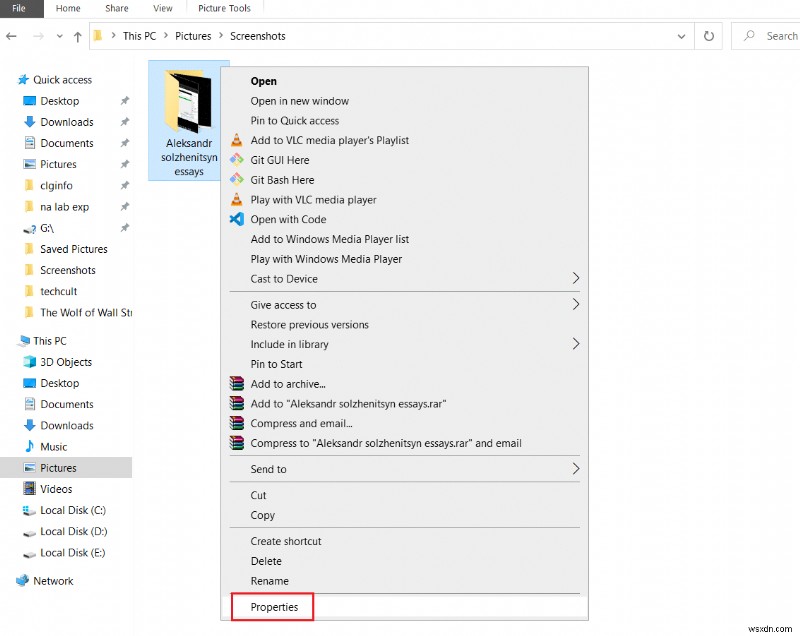Open Downloads under Quick access
The image size is (800, 636).
(67, 122)
